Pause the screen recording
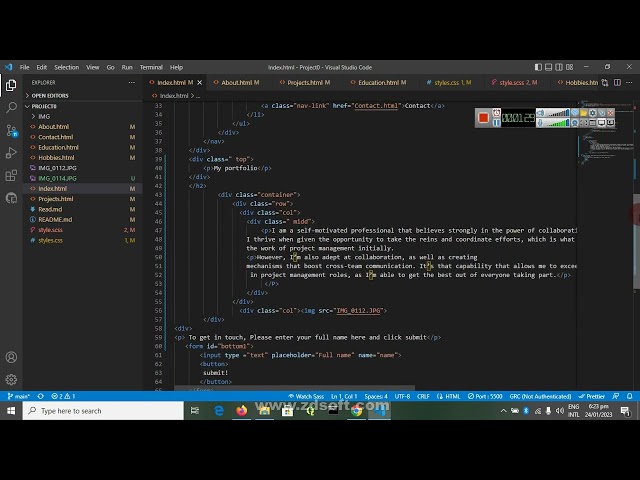The width and height of the screenshot is (640, 480). (496, 122)
